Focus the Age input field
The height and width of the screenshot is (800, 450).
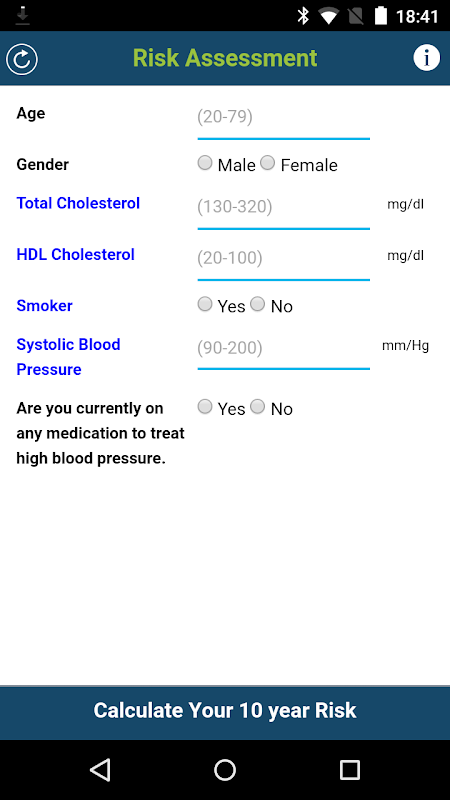click(284, 119)
